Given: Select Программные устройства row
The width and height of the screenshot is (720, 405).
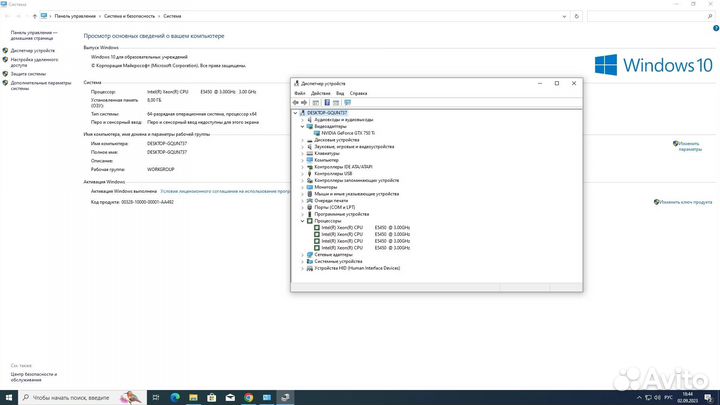Looking at the screenshot, I should tap(341, 214).
